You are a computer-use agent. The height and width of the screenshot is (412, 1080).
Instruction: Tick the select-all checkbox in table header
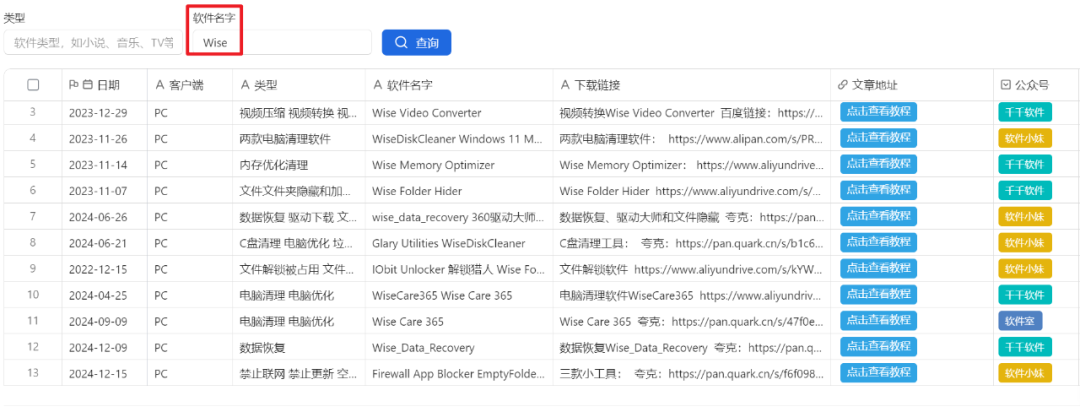(33, 85)
